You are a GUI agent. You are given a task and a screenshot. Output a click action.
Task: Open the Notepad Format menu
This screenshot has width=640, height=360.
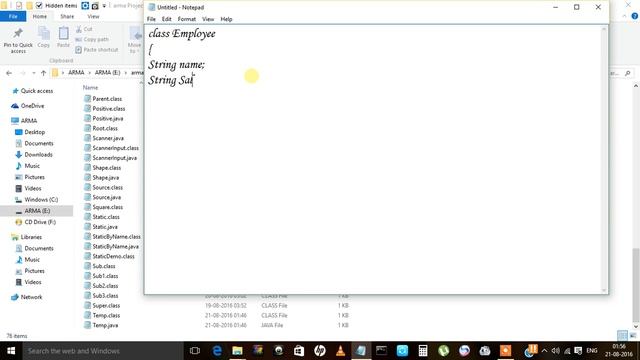click(187, 19)
